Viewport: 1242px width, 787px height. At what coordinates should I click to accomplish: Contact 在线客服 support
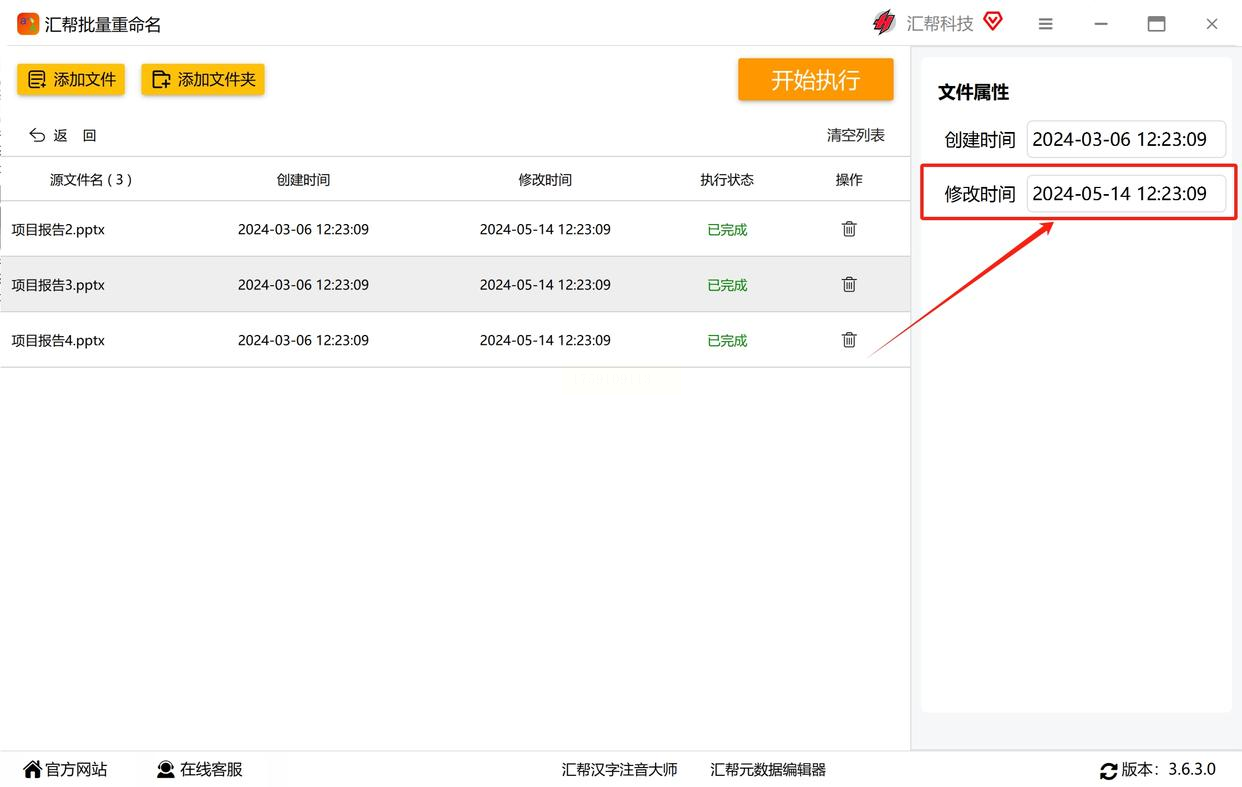pyautogui.click(x=200, y=769)
